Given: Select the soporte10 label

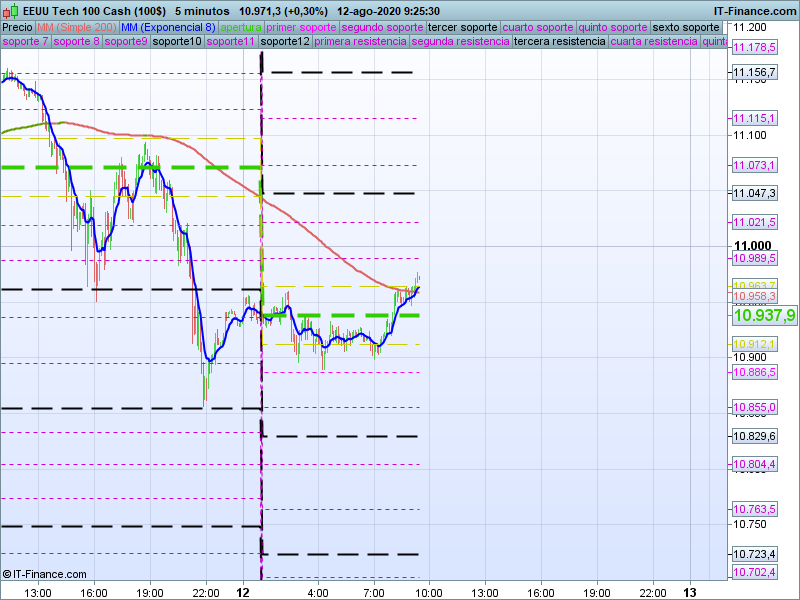Looking at the screenshot, I should [177, 42].
